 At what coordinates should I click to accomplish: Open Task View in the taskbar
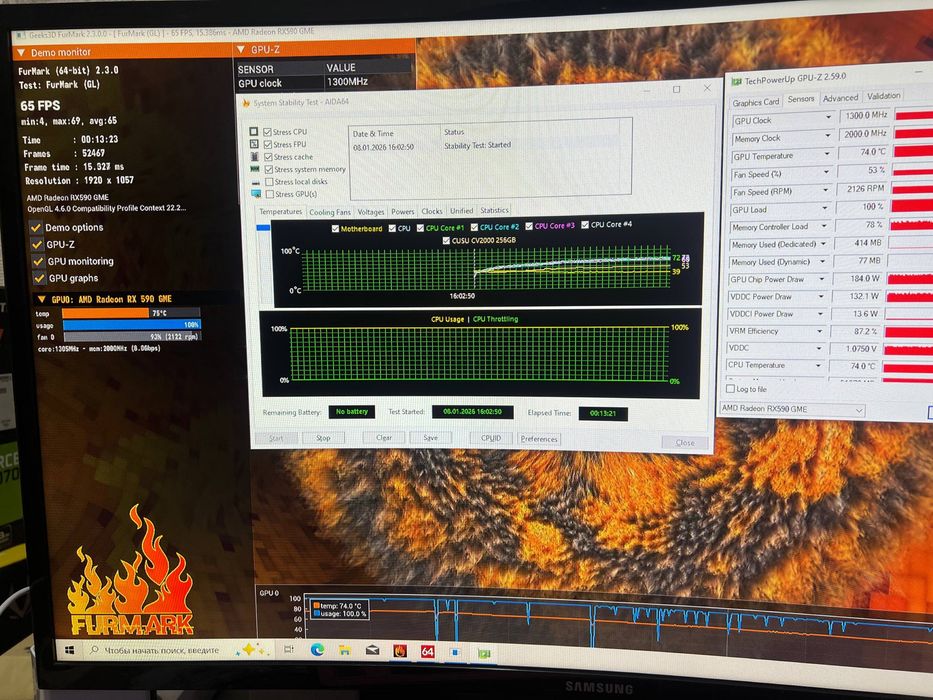click(289, 649)
